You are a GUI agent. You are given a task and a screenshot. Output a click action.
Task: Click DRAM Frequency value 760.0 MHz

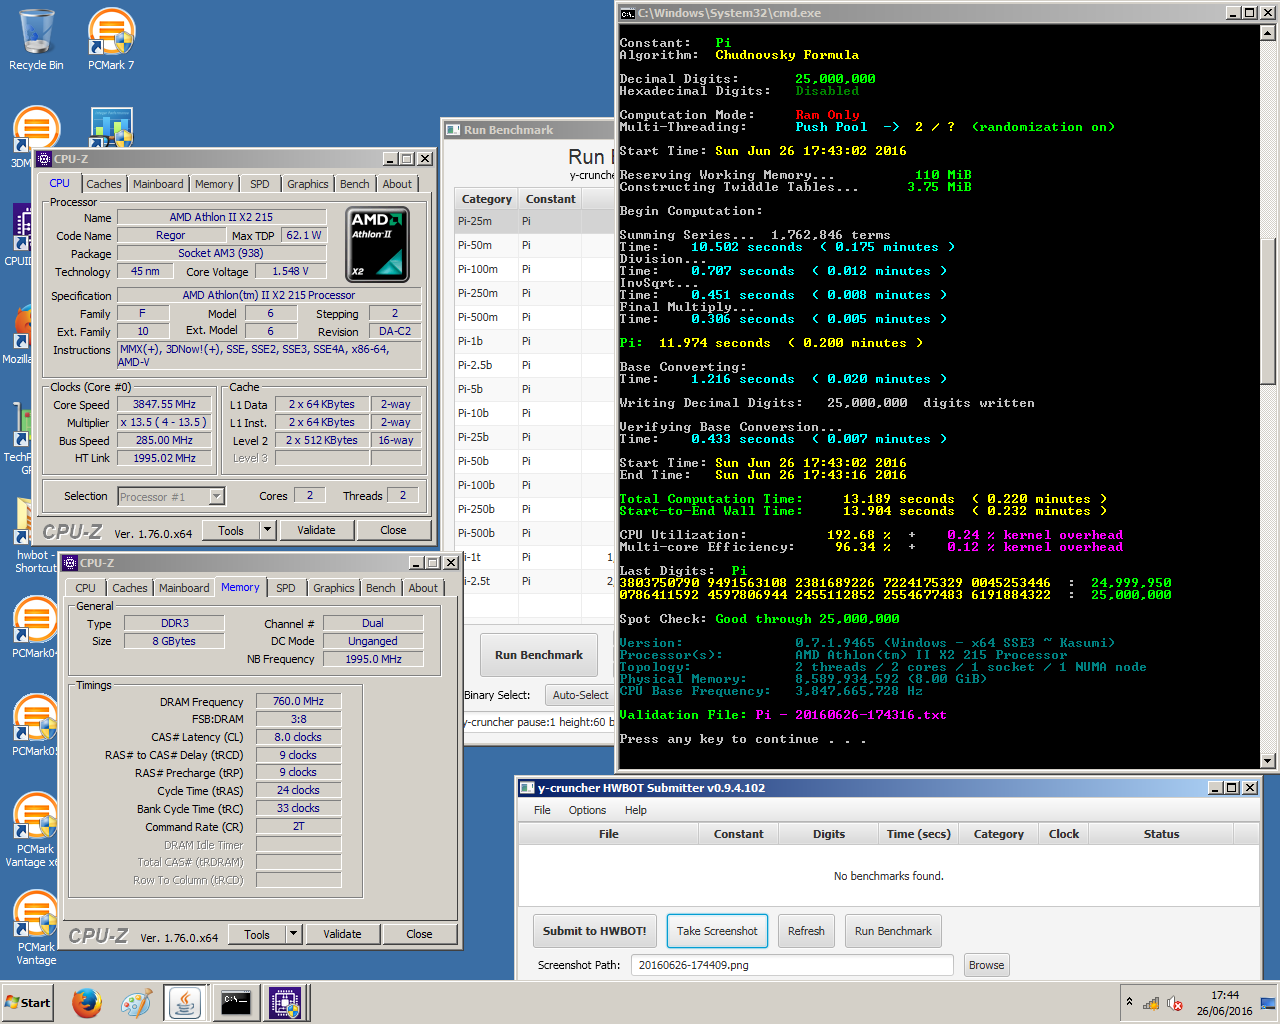tap(298, 701)
